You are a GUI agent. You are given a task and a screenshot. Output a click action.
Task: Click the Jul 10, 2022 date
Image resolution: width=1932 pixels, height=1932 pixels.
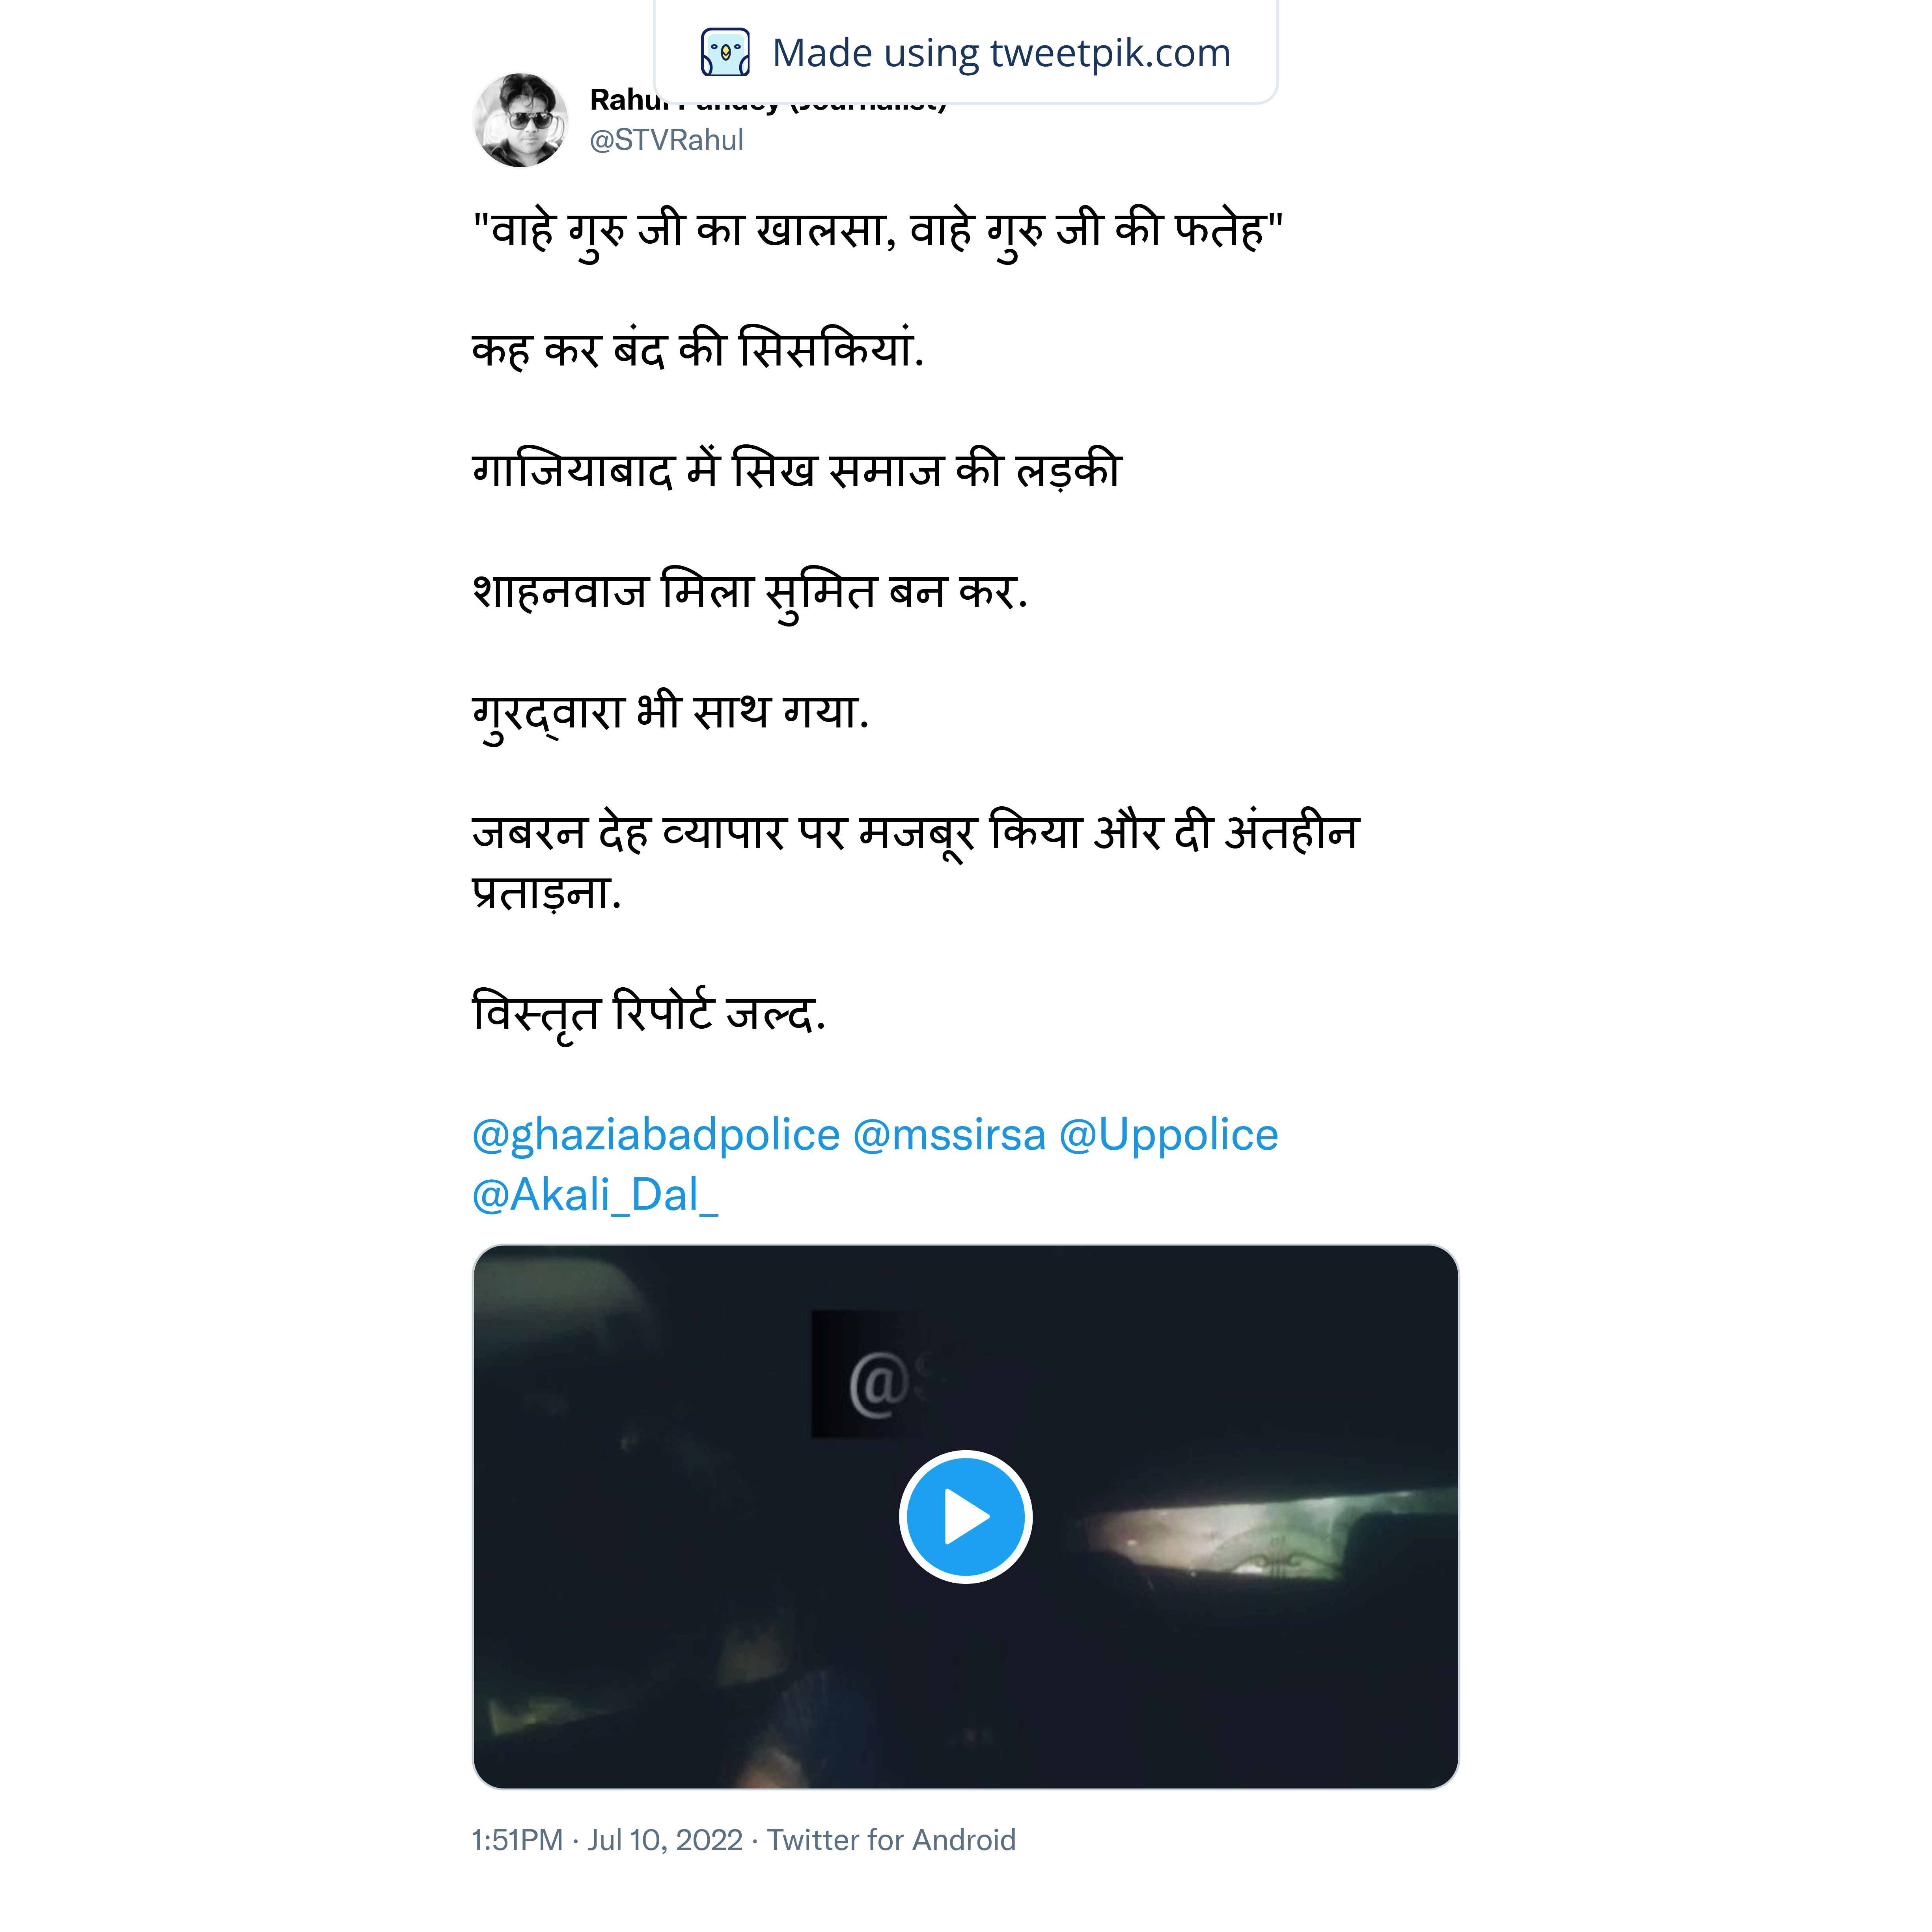point(665,1840)
